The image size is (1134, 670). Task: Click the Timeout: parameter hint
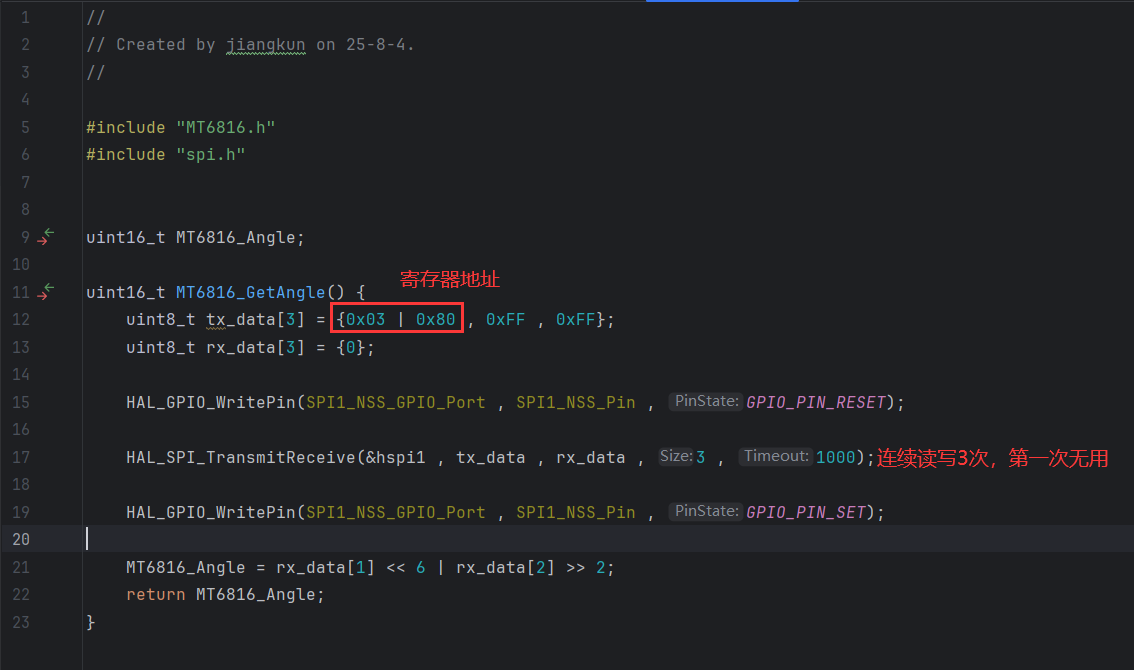(x=776, y=456)
